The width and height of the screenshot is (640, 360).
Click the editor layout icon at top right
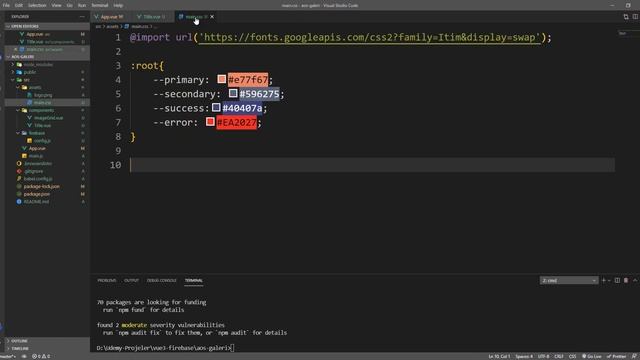pyautogui.click(x=635, y=17)
